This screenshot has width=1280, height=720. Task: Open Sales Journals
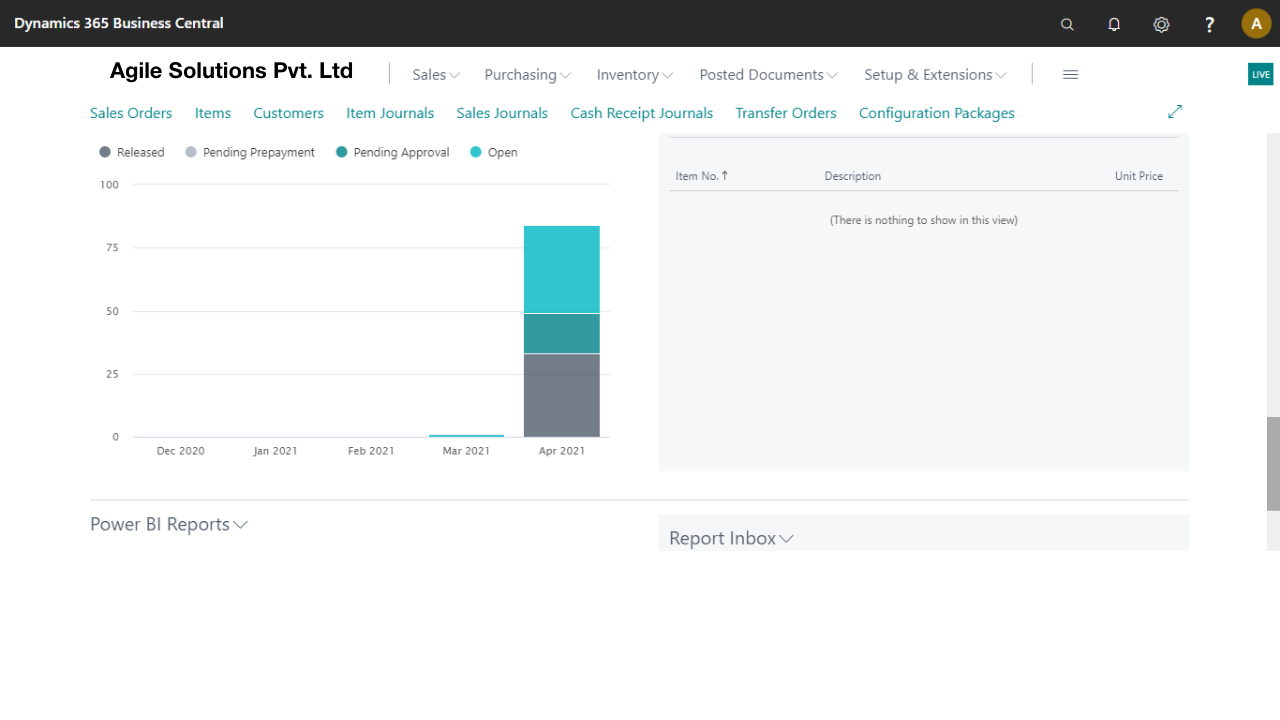click(x=502, y=113)
